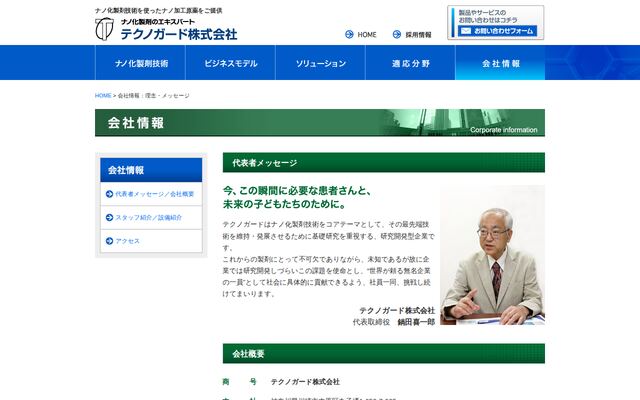Click the 会社情報 green page banner
The width and height of the screenshot is (640, 400).
pyautogui.click(x=320, y=123)
